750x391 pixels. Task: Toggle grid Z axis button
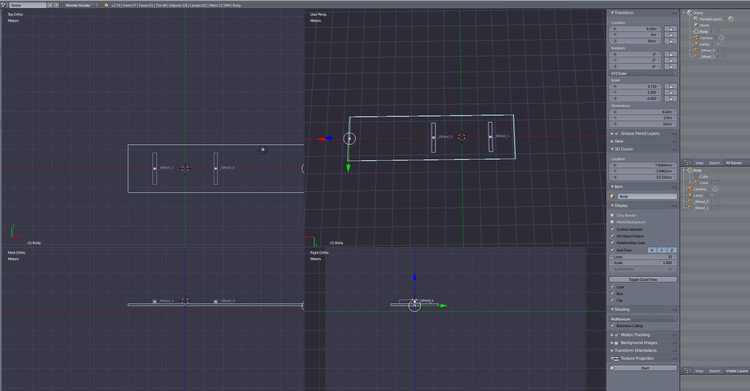pyautogui.click(x=672, y=250)
